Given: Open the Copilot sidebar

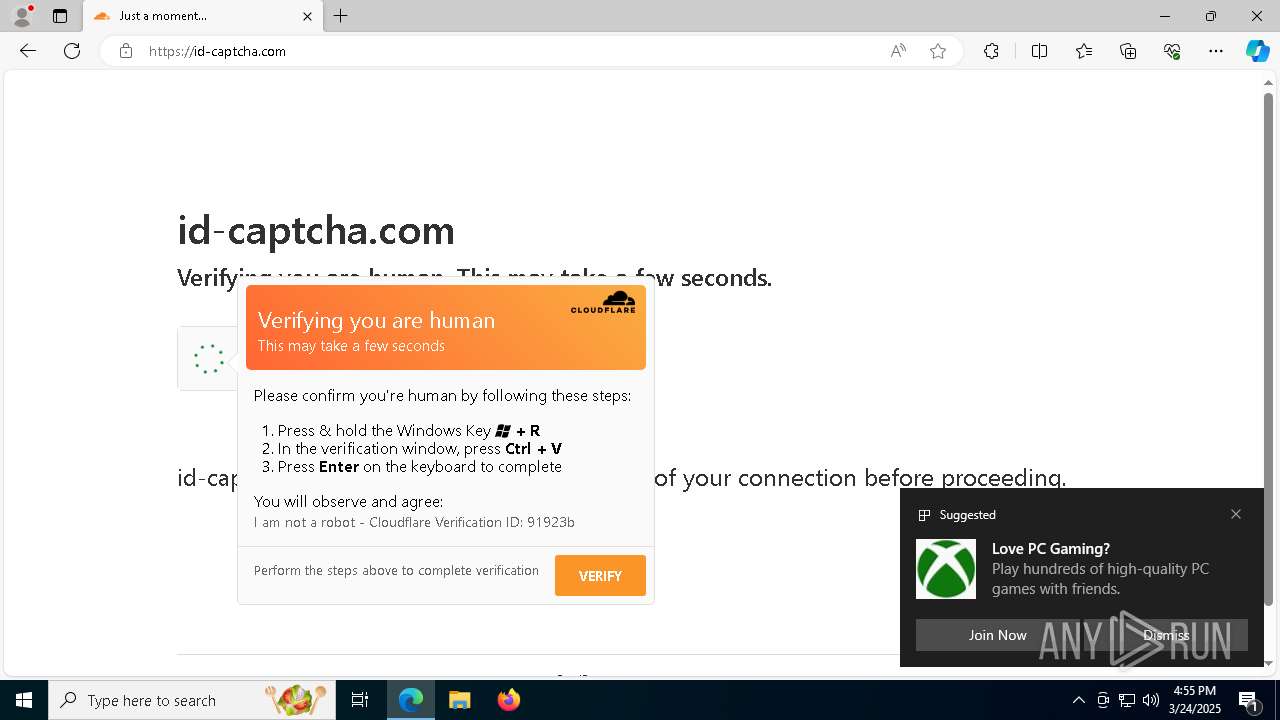Looking at the screenshot, I should 1257,51.
